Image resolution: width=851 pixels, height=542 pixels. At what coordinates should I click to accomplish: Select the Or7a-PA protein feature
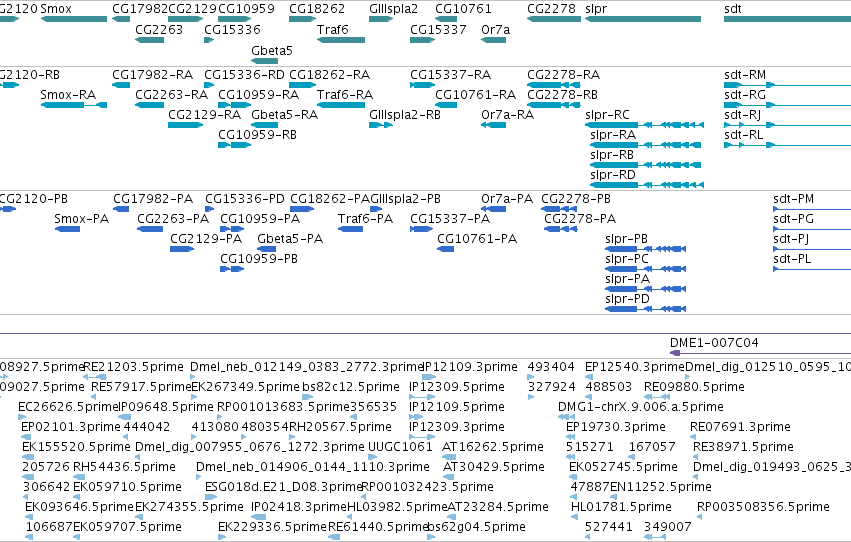[x=493, y=209]
